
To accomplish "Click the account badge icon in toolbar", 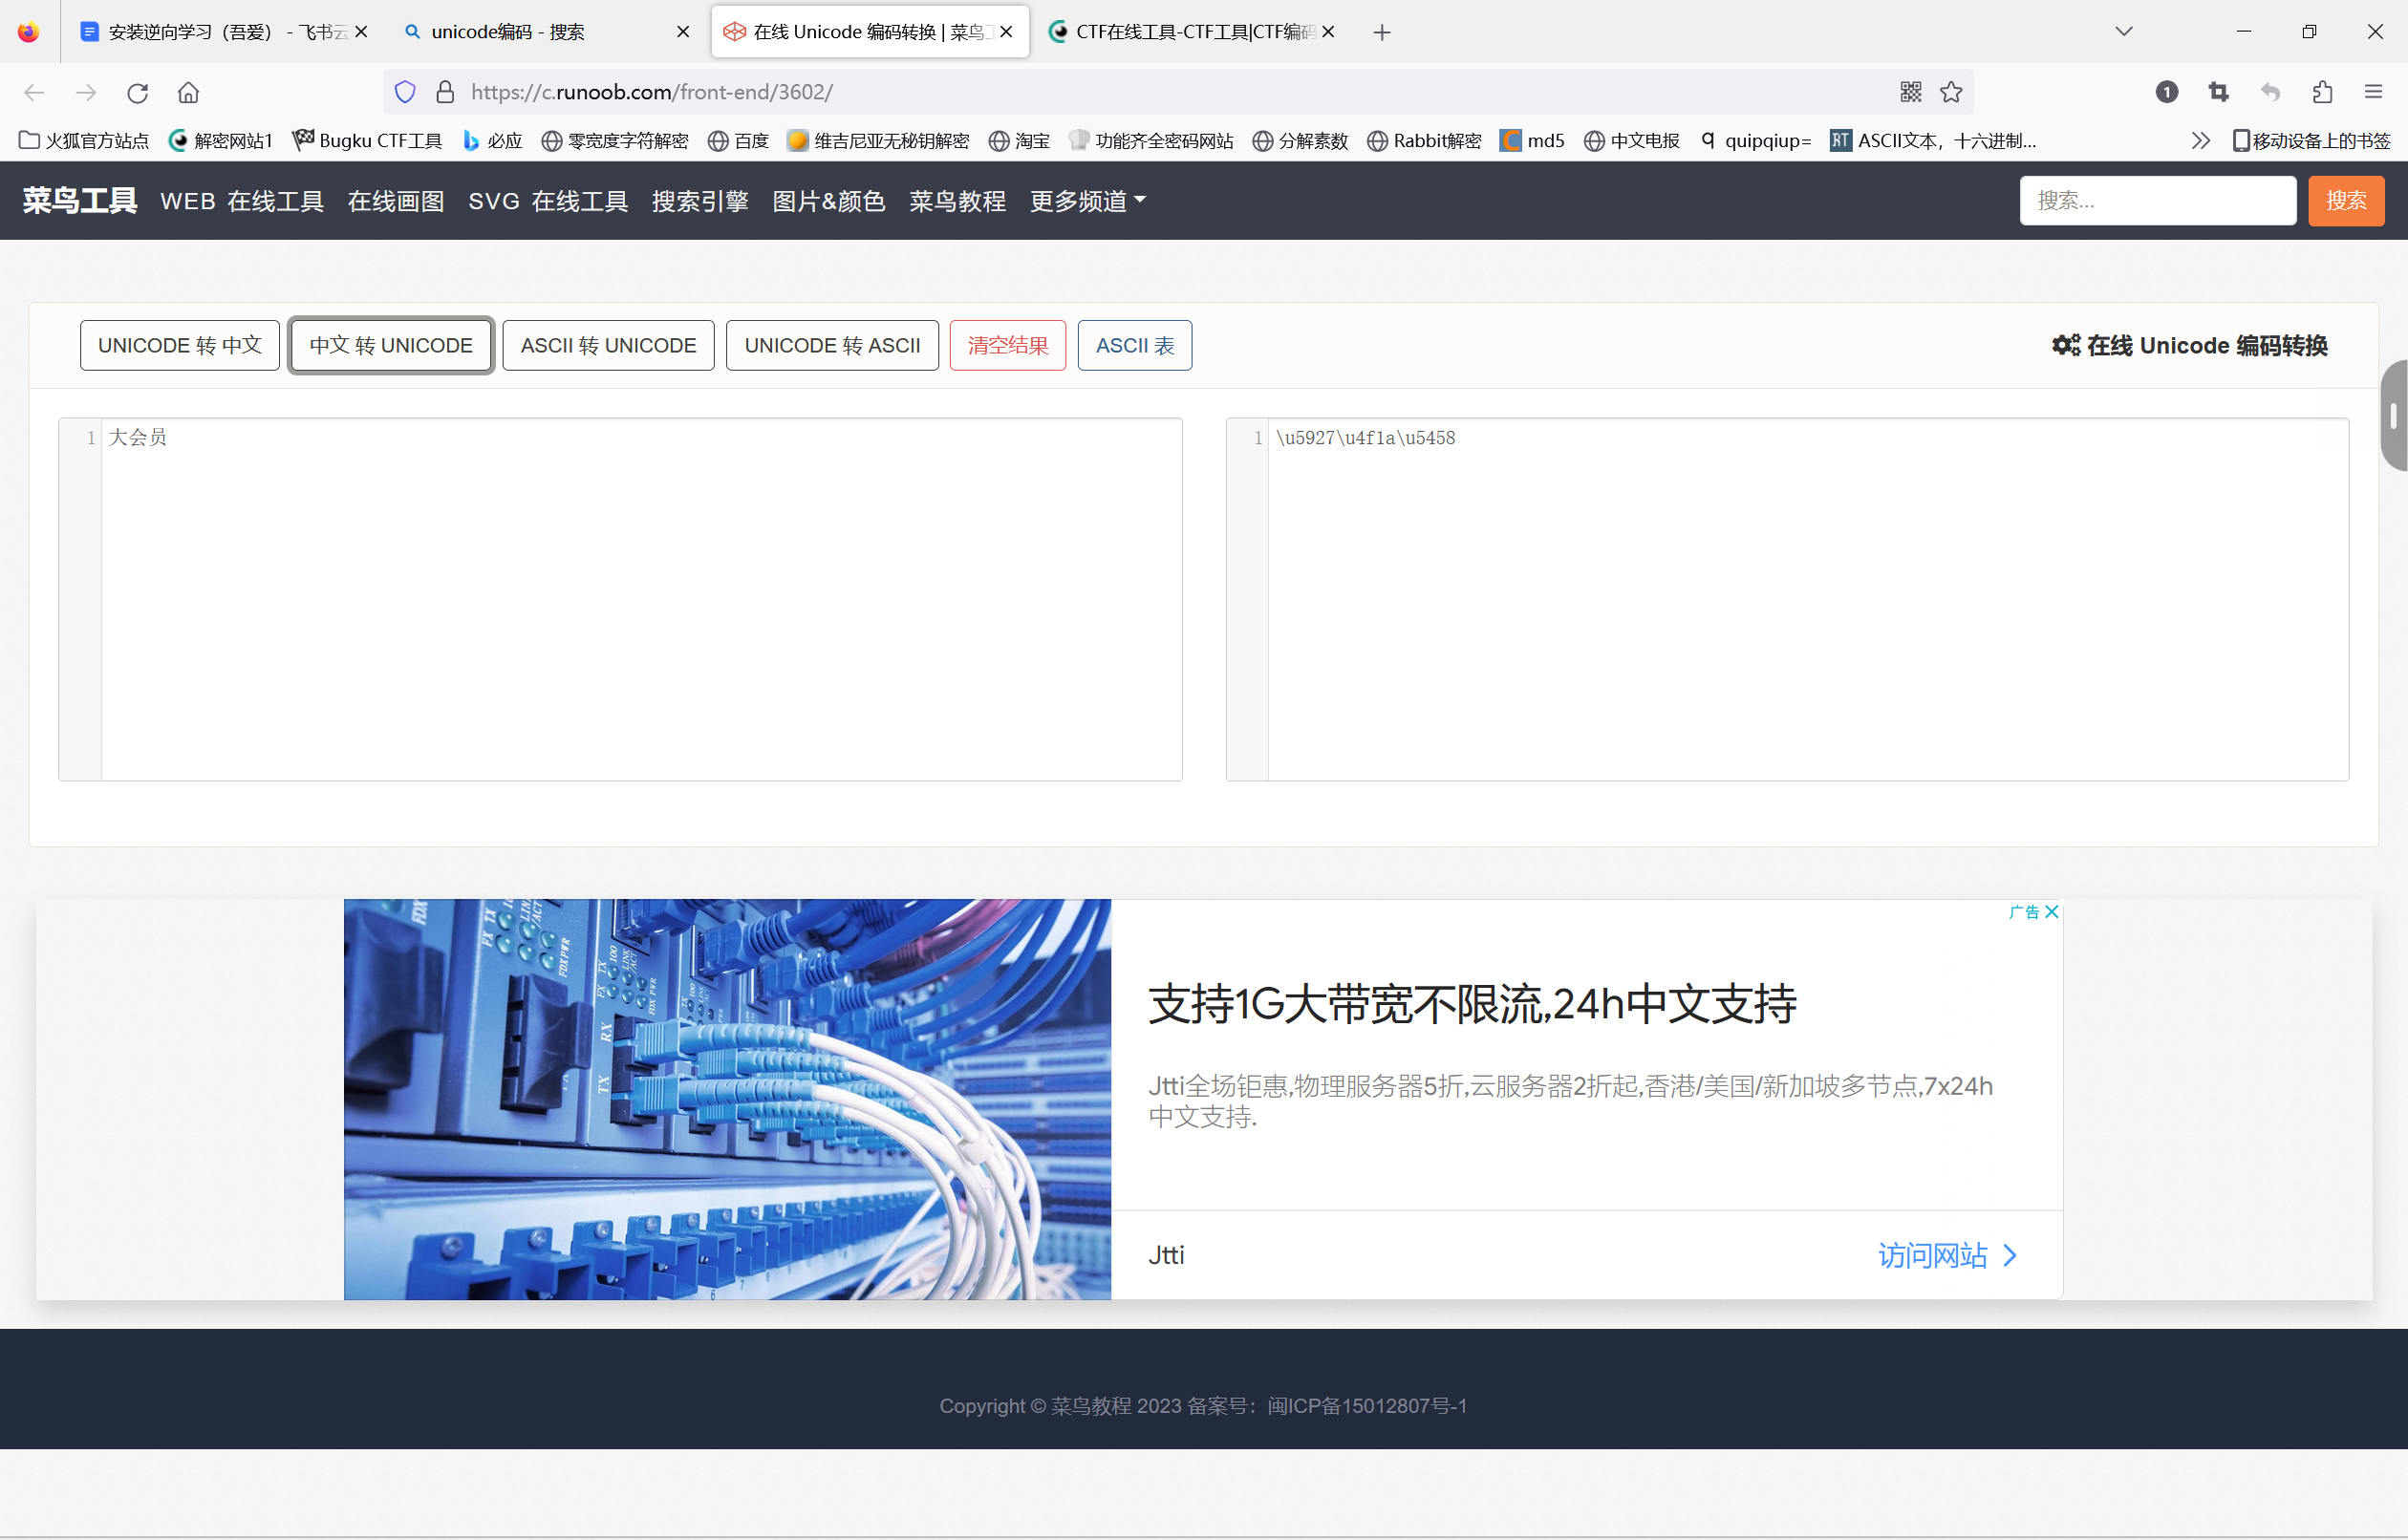I will point(2167,92).
